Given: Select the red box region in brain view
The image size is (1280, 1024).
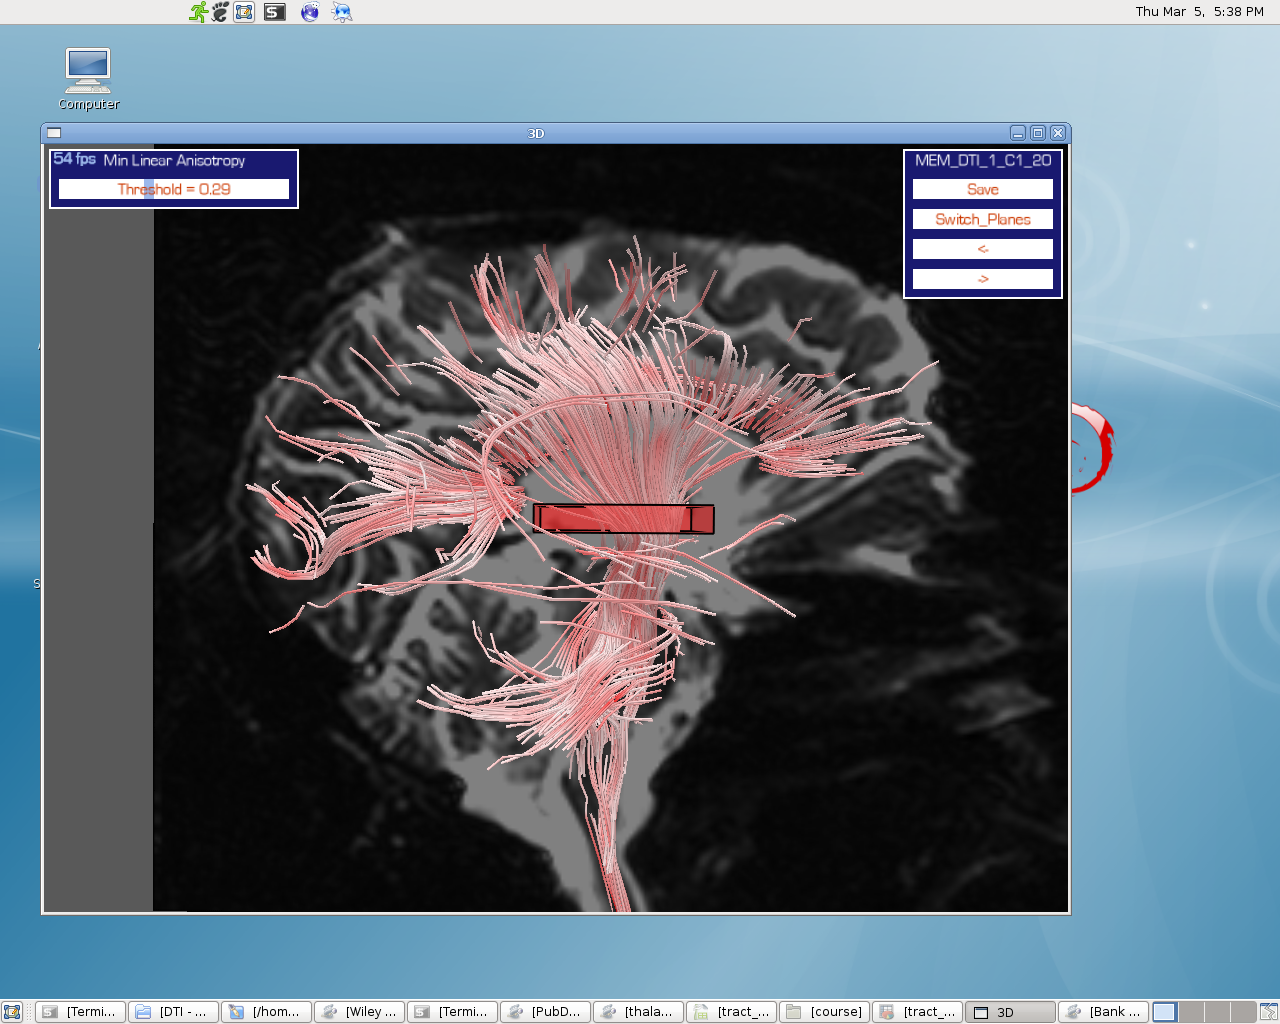Looking at the screenshot, I should click(x=623, y=519).
